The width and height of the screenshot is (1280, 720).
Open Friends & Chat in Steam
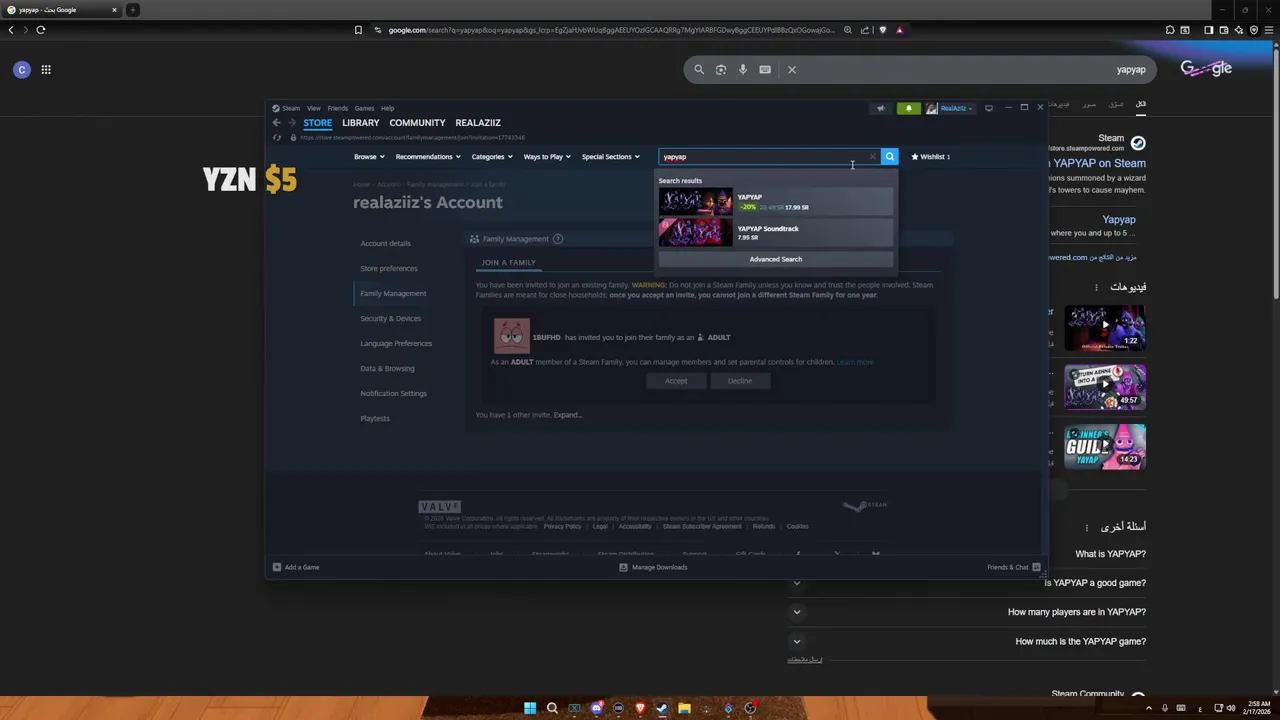tap(1014, 567)
